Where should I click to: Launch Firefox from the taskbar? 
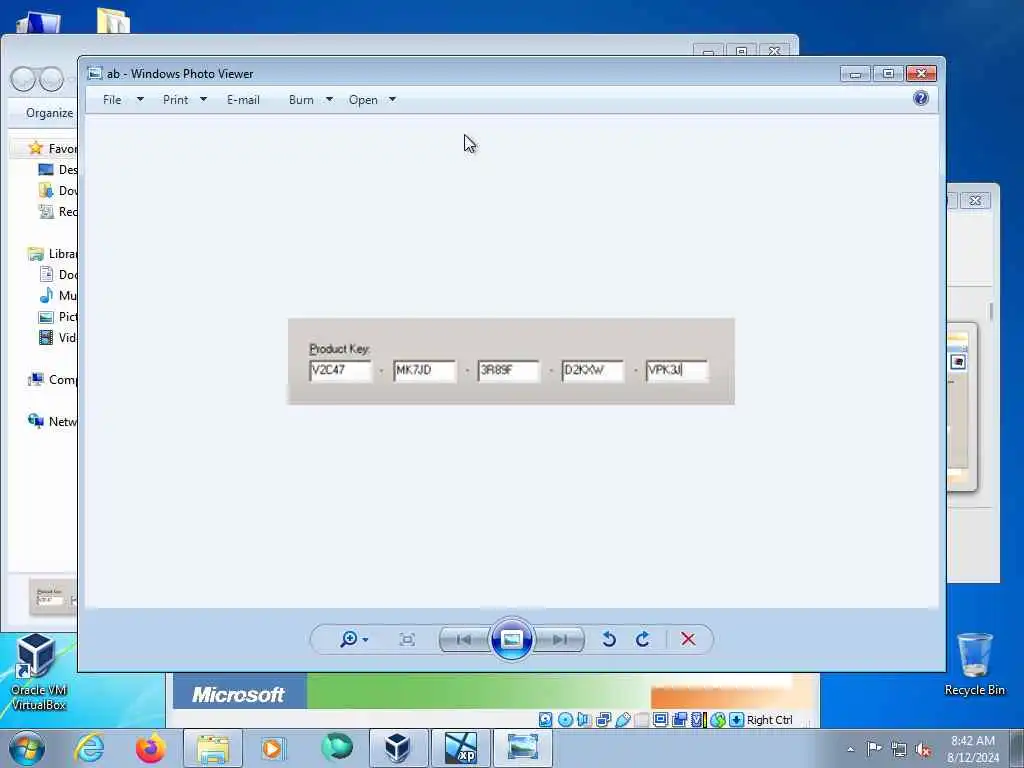(150, 748)
